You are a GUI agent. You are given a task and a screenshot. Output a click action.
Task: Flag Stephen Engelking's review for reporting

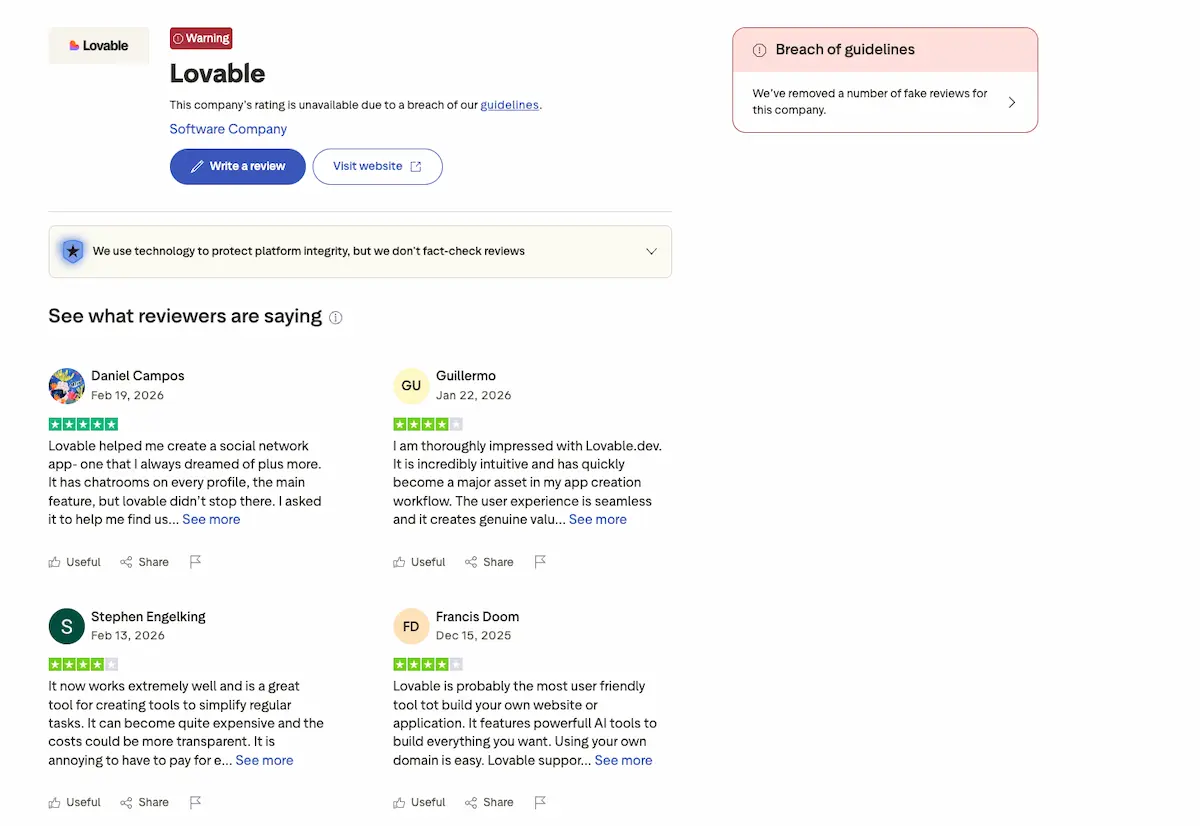[196, 801]
